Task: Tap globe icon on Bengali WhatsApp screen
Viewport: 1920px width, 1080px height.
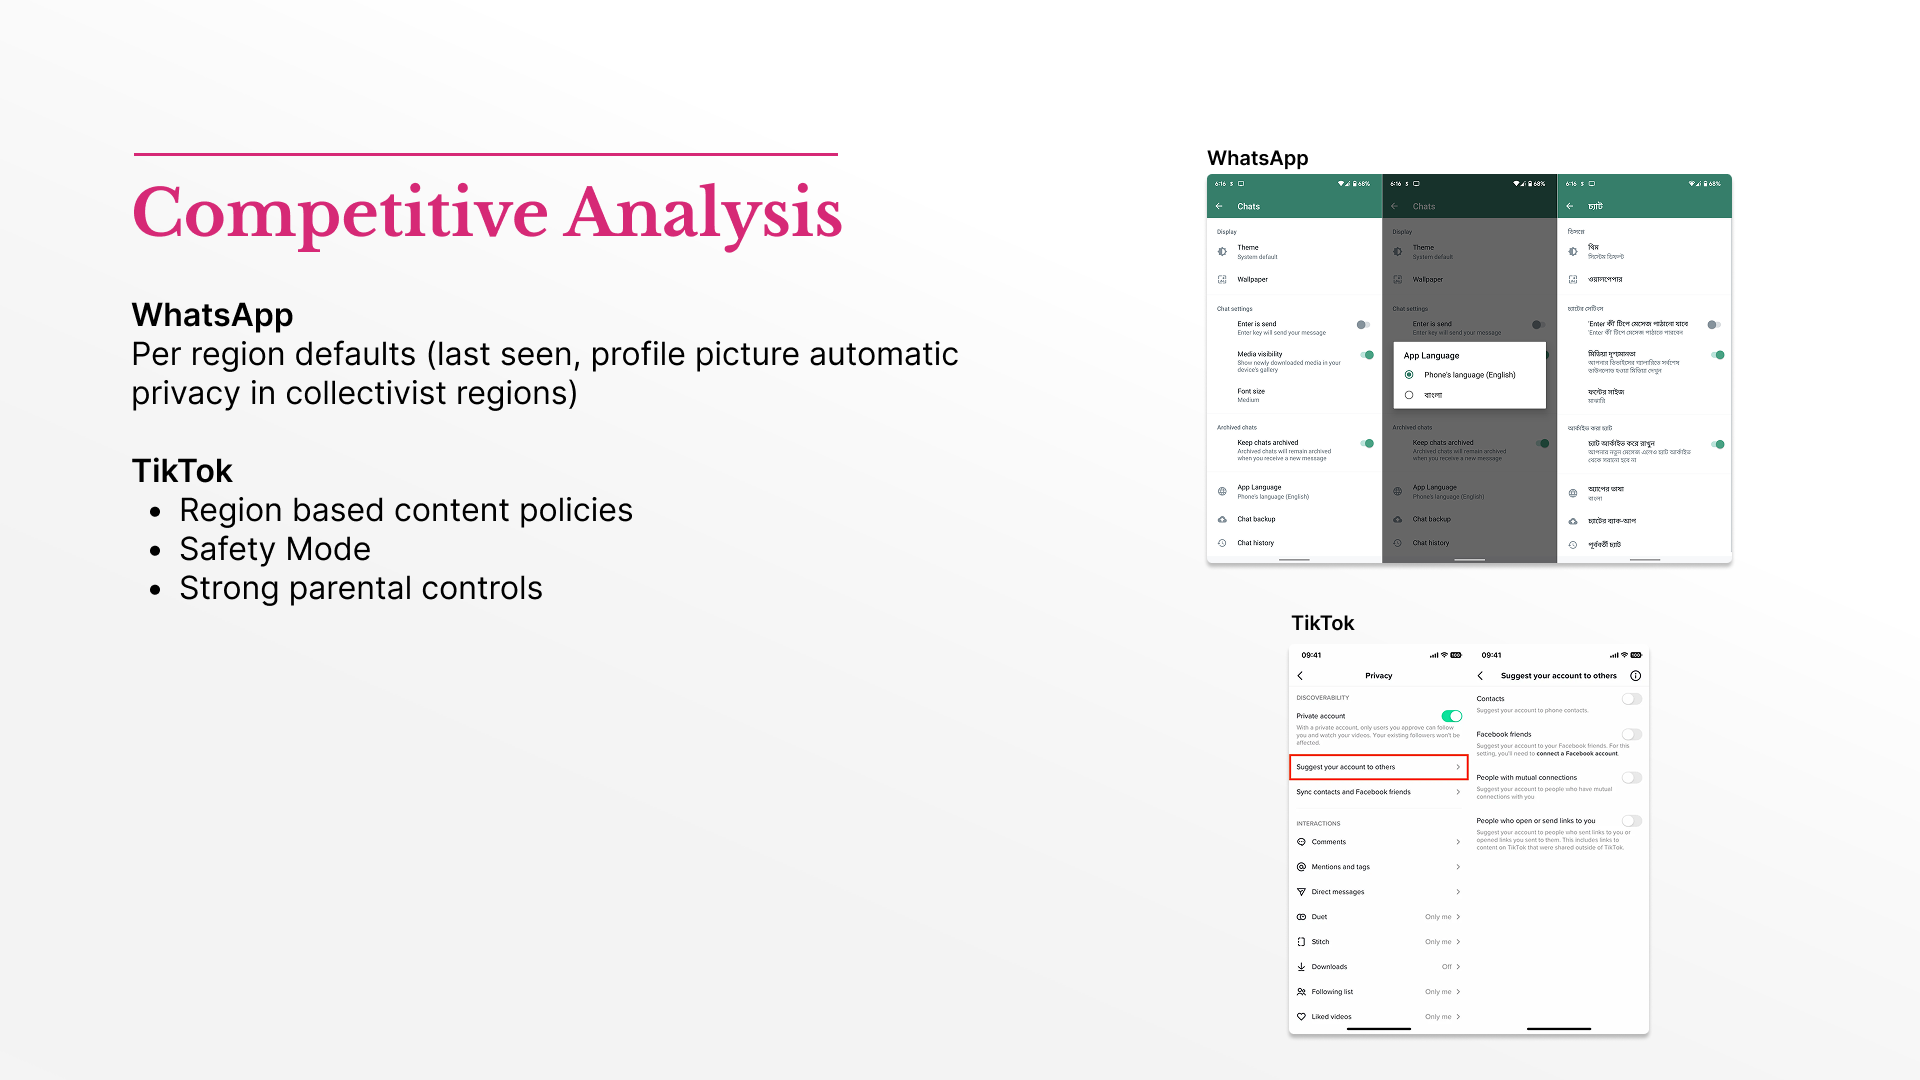Action: 1573,493
